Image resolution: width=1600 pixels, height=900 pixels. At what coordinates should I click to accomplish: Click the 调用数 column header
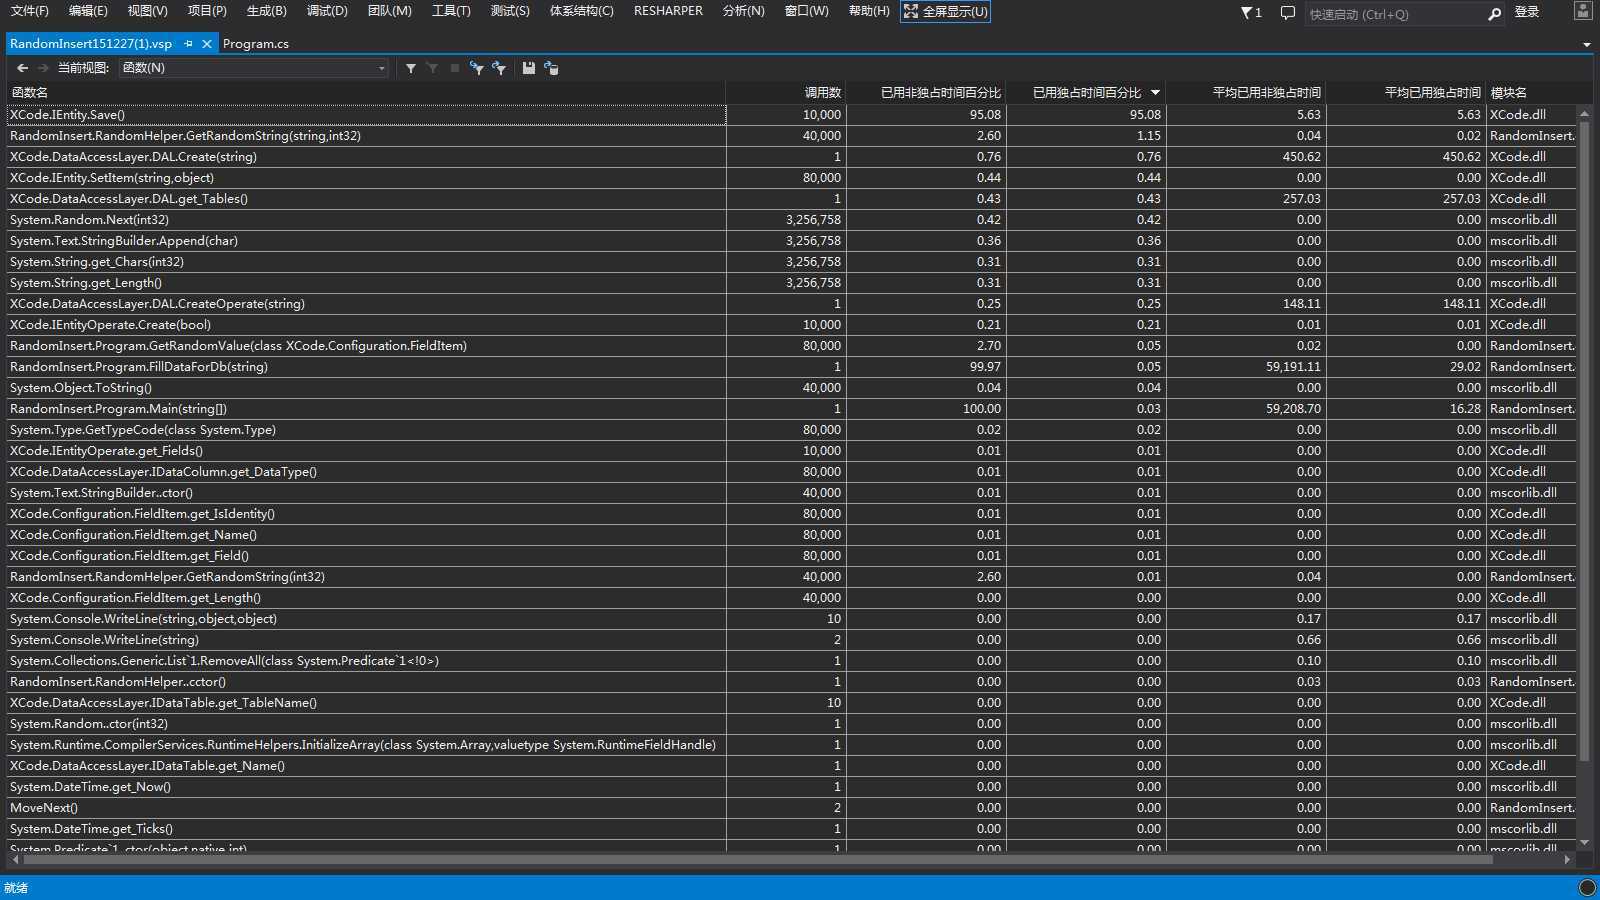tap(822, 92)
